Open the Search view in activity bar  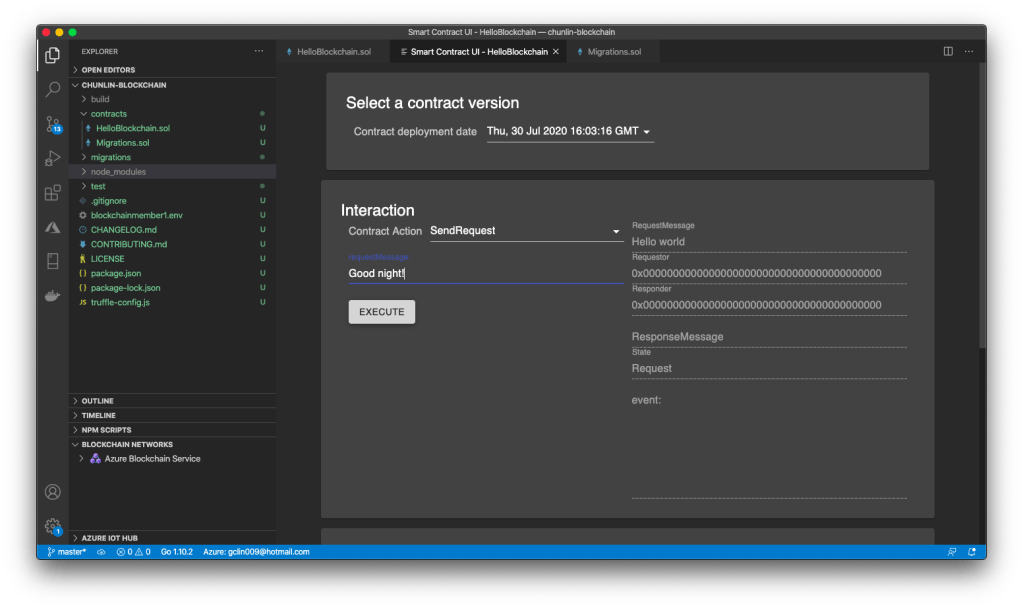(53, 90)
